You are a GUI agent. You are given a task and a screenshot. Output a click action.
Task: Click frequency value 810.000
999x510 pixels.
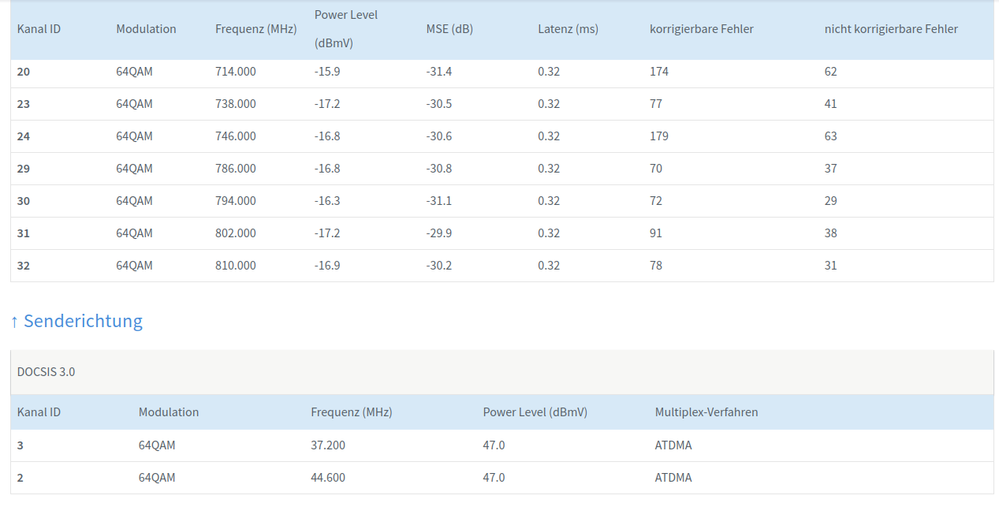coord(235,266)
